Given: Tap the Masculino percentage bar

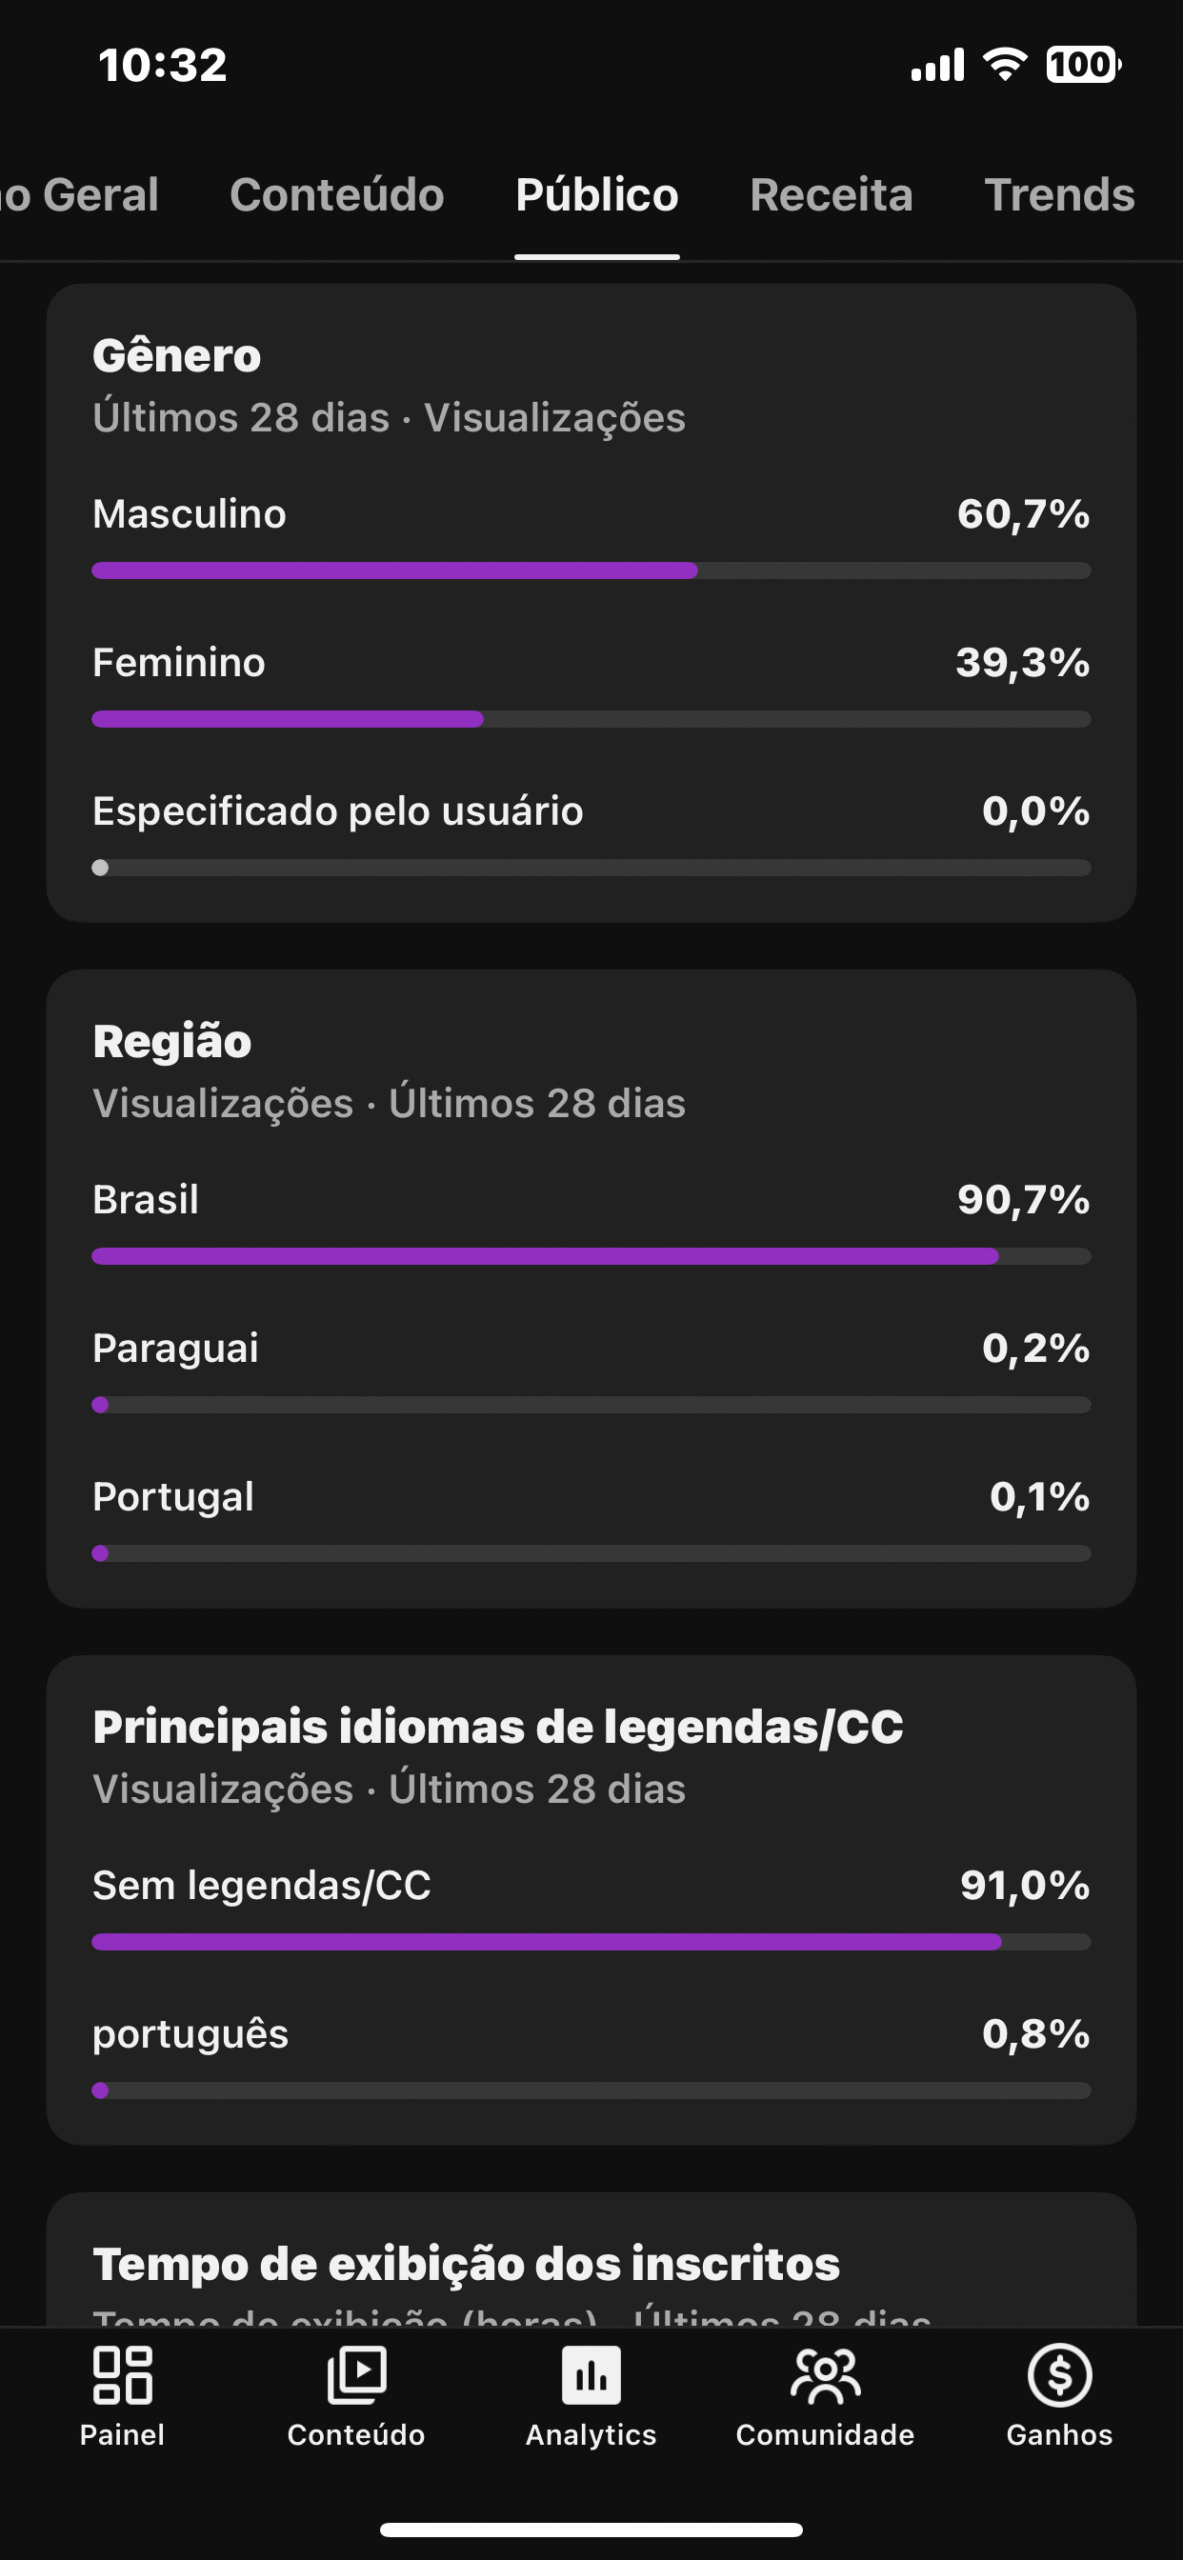Looking at the screenshot, I should point(591,571).
